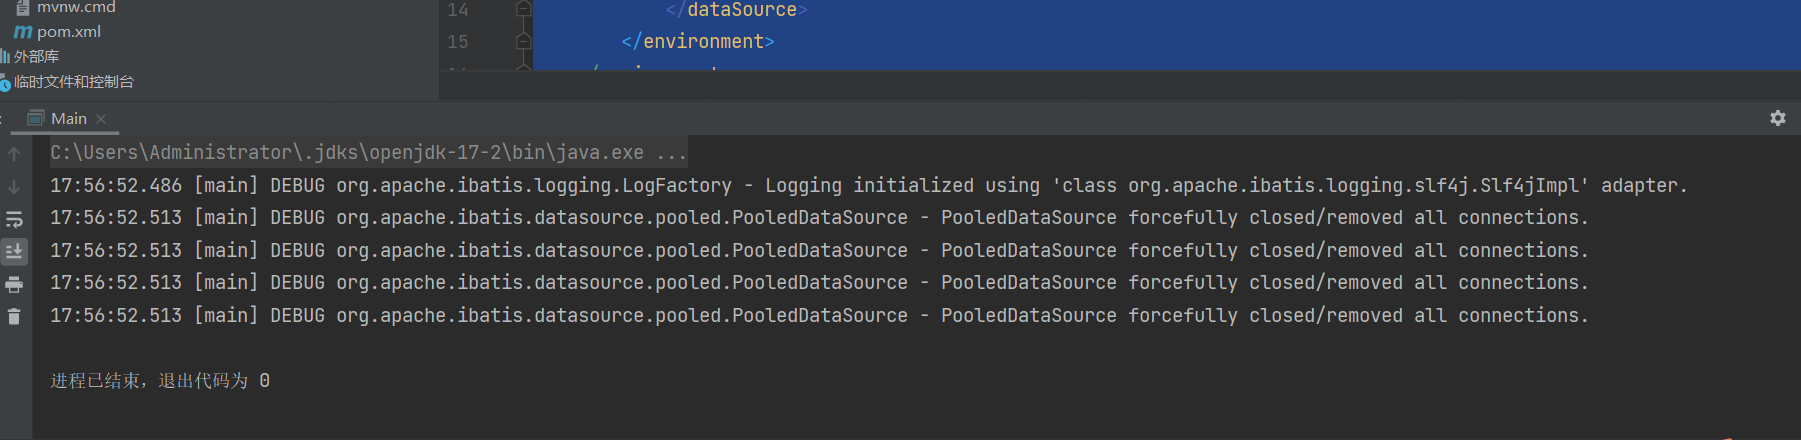
Task: Close the Main run tab
Action: click(x=101, y=118)
